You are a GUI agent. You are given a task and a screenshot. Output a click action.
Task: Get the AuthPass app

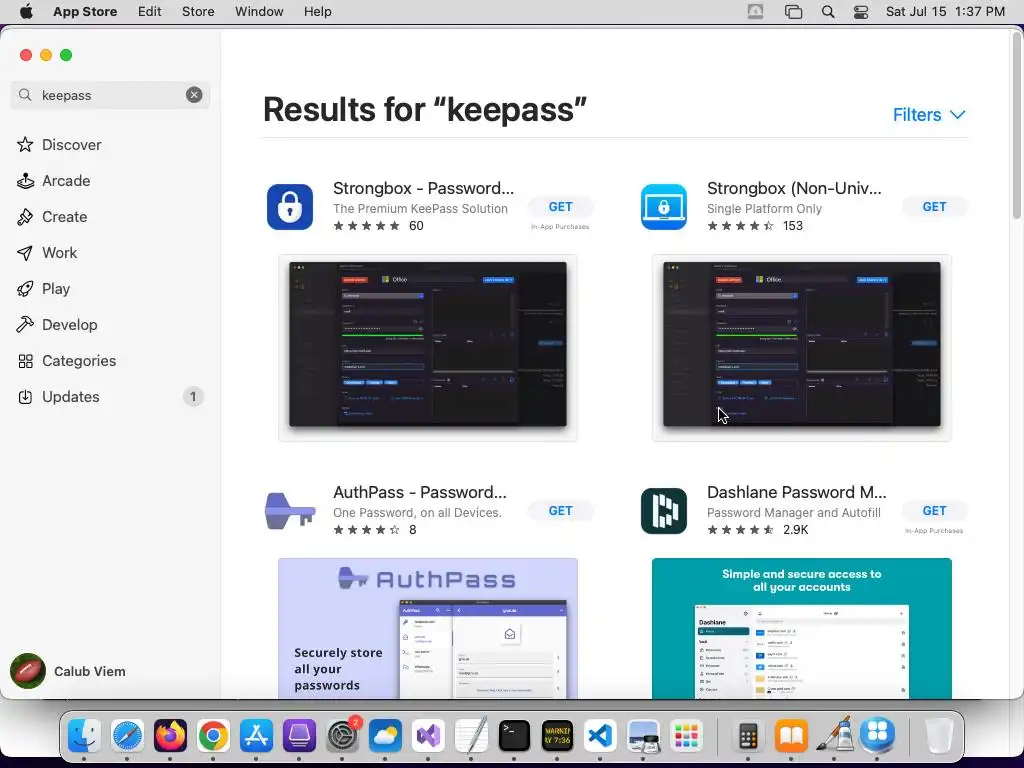point(560,511)
